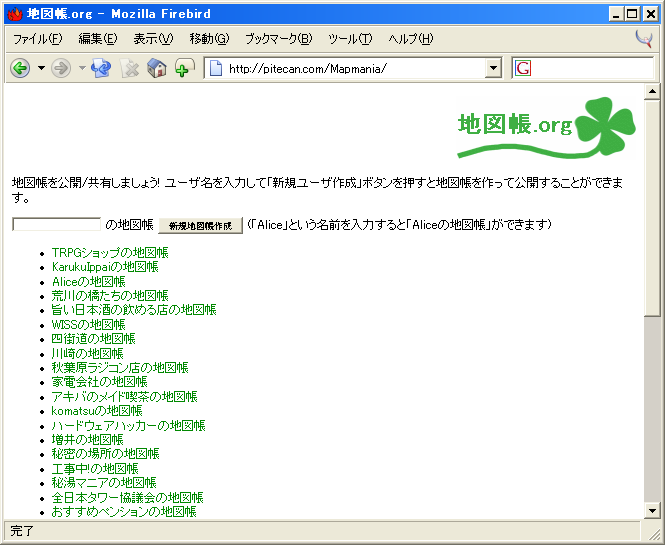Click the page icon in the address bar
The width and height of the screenshot is (665, 545).
(216, 68)
